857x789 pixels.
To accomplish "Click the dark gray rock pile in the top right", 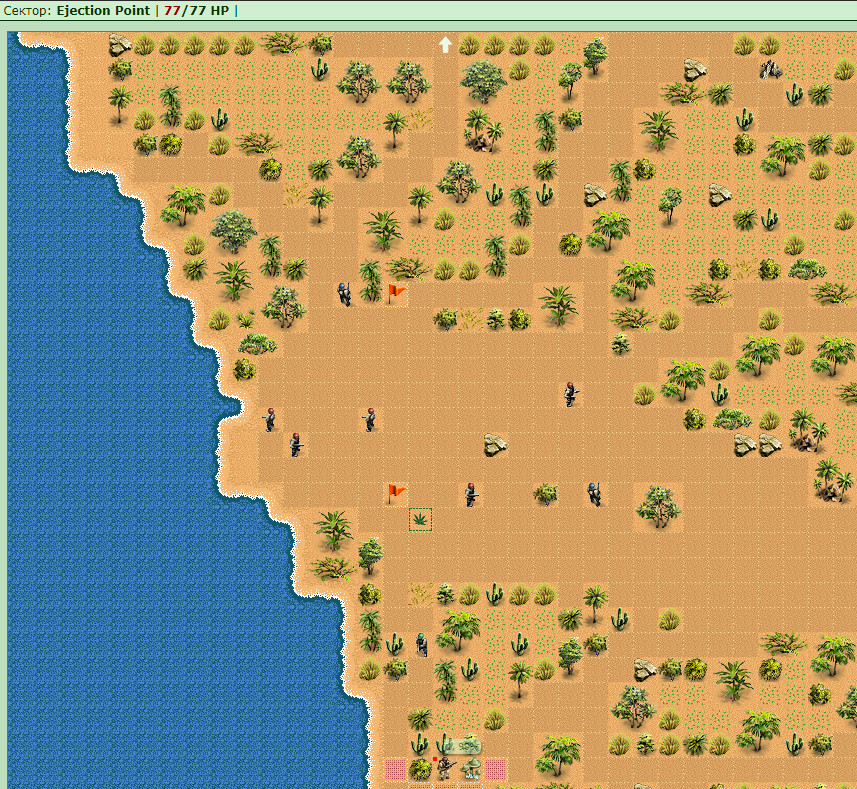I will coord(771,69).
